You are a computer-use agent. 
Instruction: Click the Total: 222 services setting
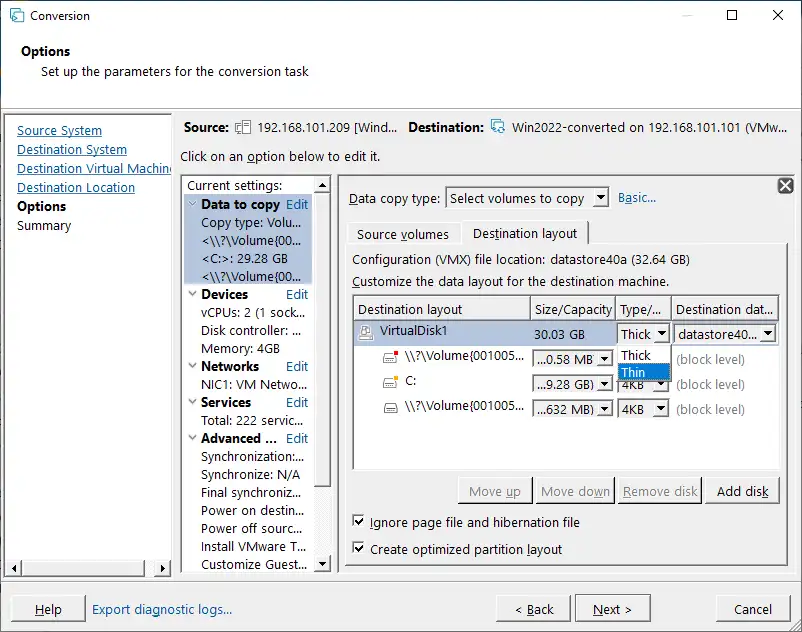coord(252,420)
